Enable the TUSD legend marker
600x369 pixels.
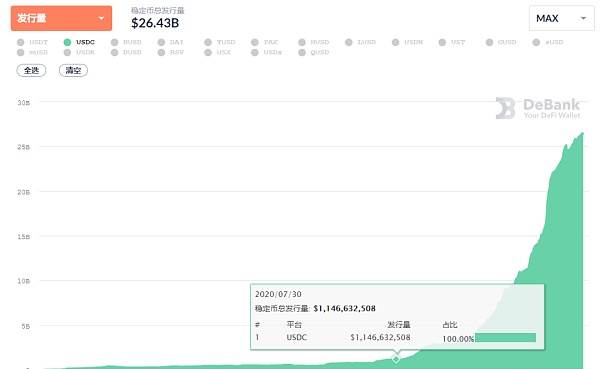pyautogui.click(x=208, y=42)
